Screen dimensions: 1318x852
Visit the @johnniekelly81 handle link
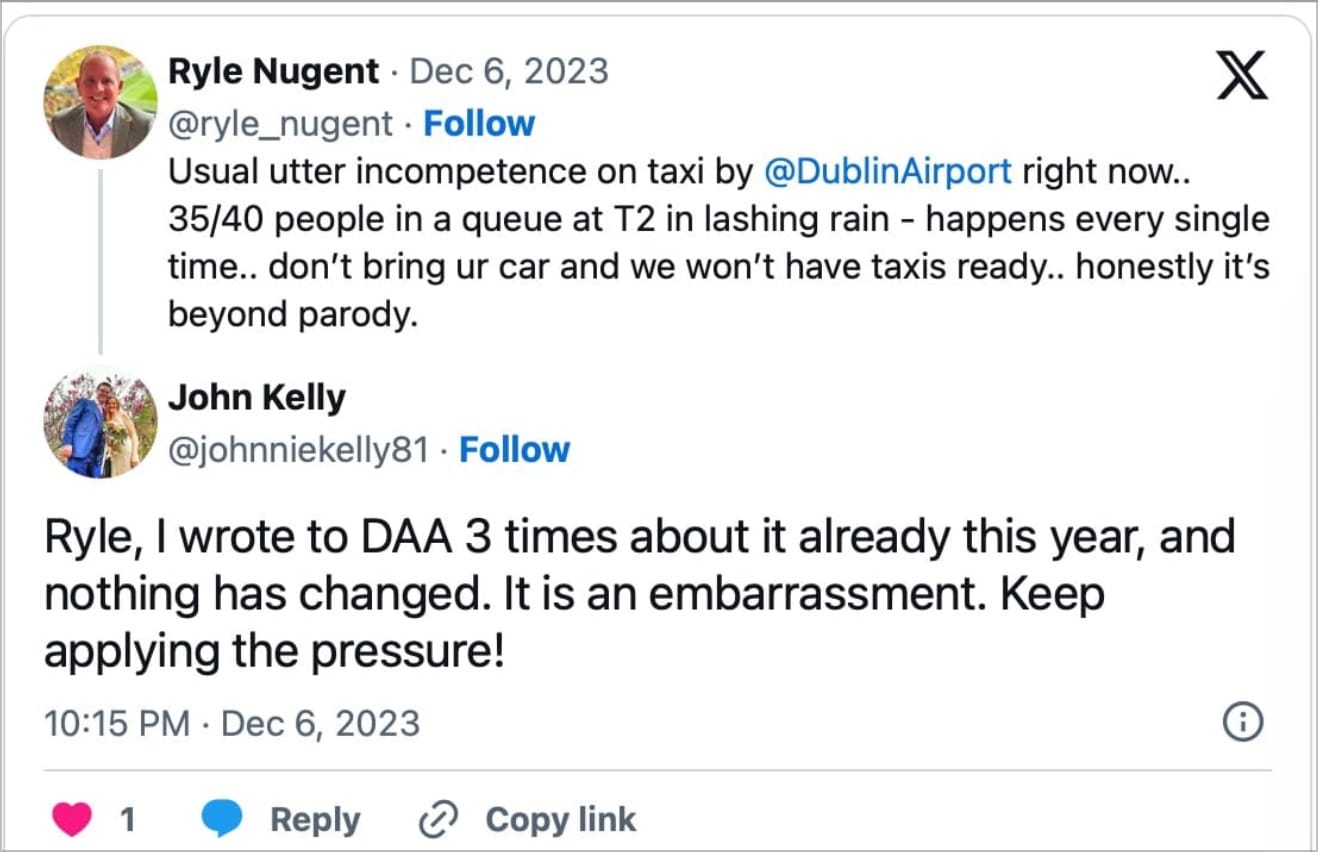[x=298, y=450]
